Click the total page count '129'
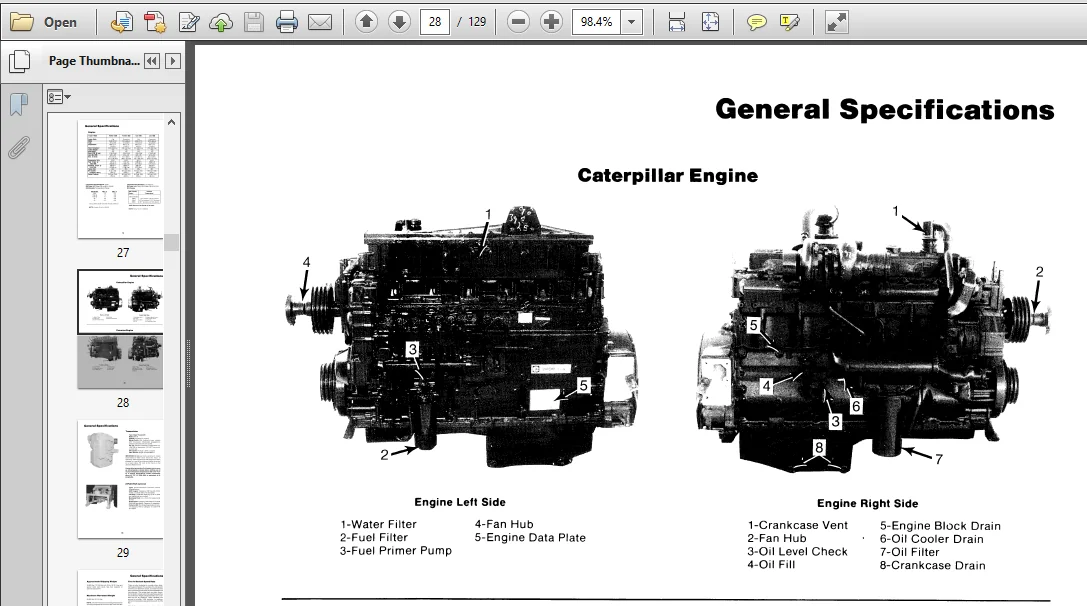1087x606 pixels. [477, 22]
